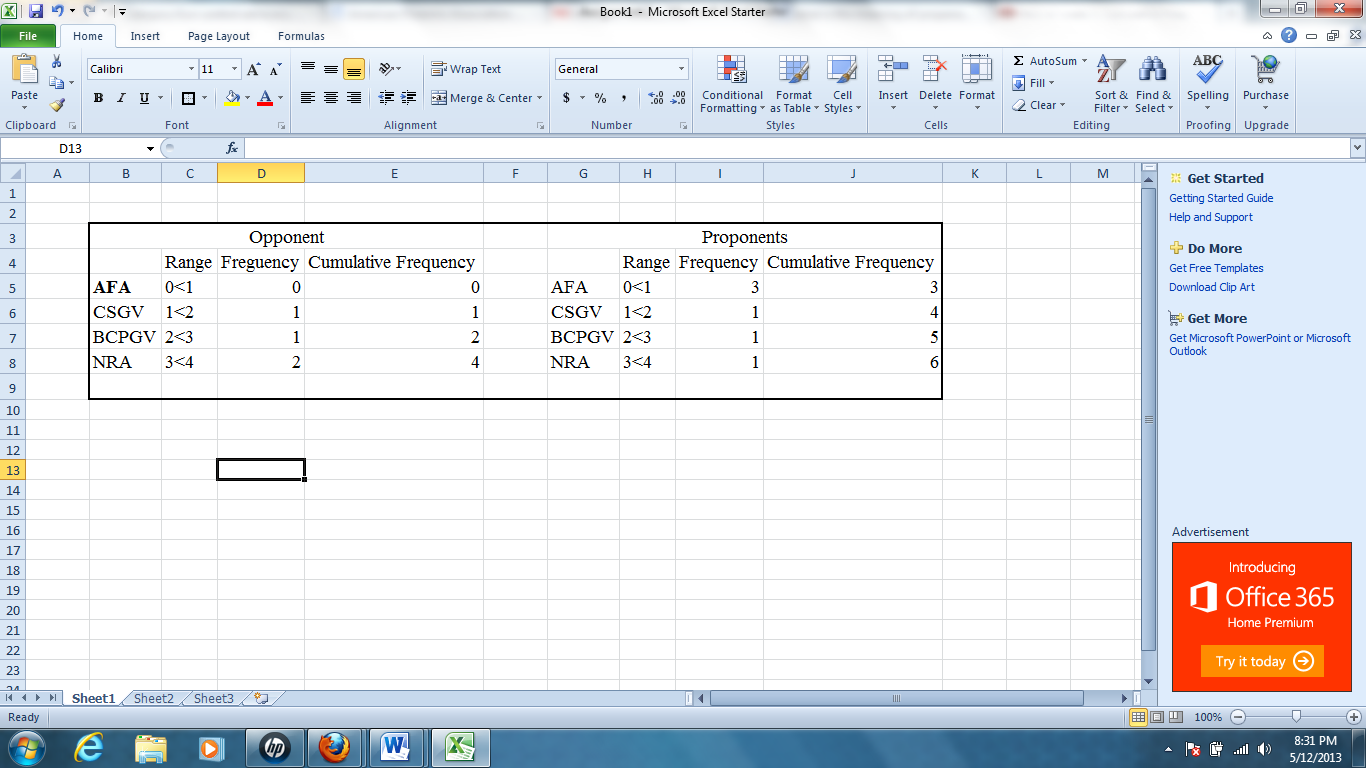Switch to Sheet2

[152, 698]
